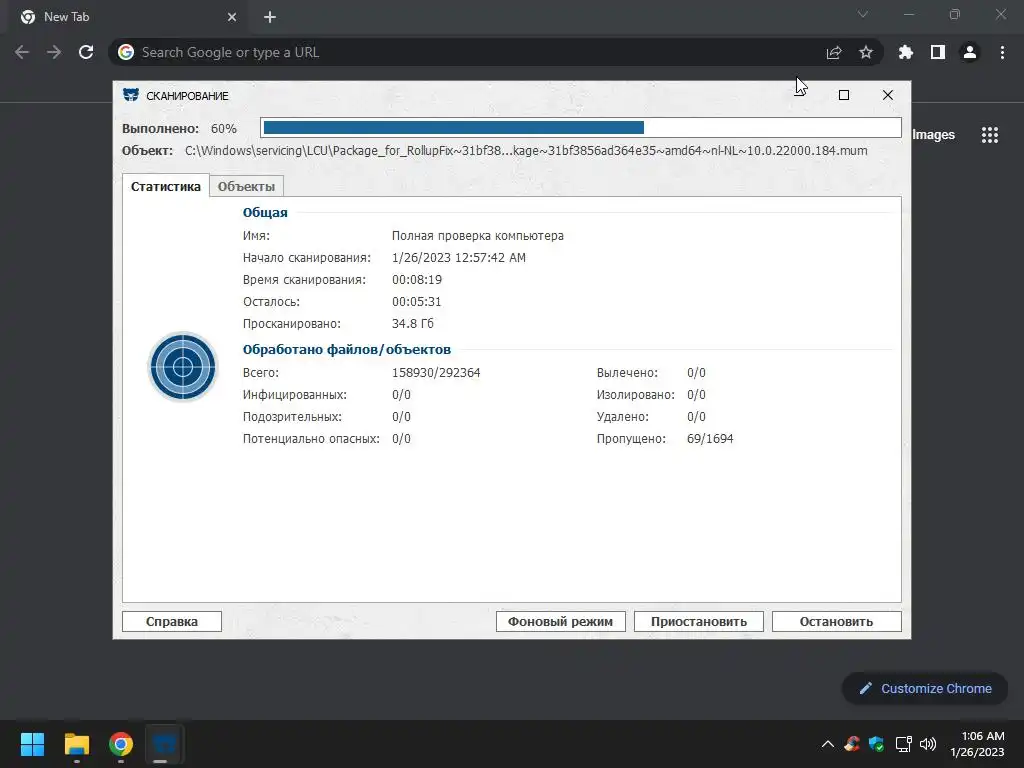Image resolution: width=1024 pixels, height=768 pixels.
Task: Click the radar scanning animation icon
Action: point(183,366)
